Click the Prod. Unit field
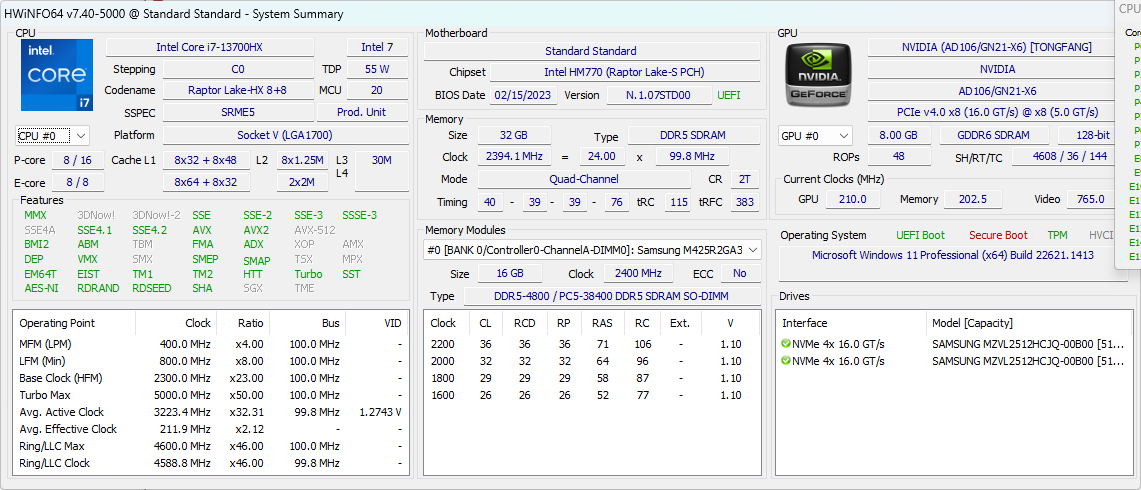1141x490 pixels. pyautogui.click(x=361, y=112)
